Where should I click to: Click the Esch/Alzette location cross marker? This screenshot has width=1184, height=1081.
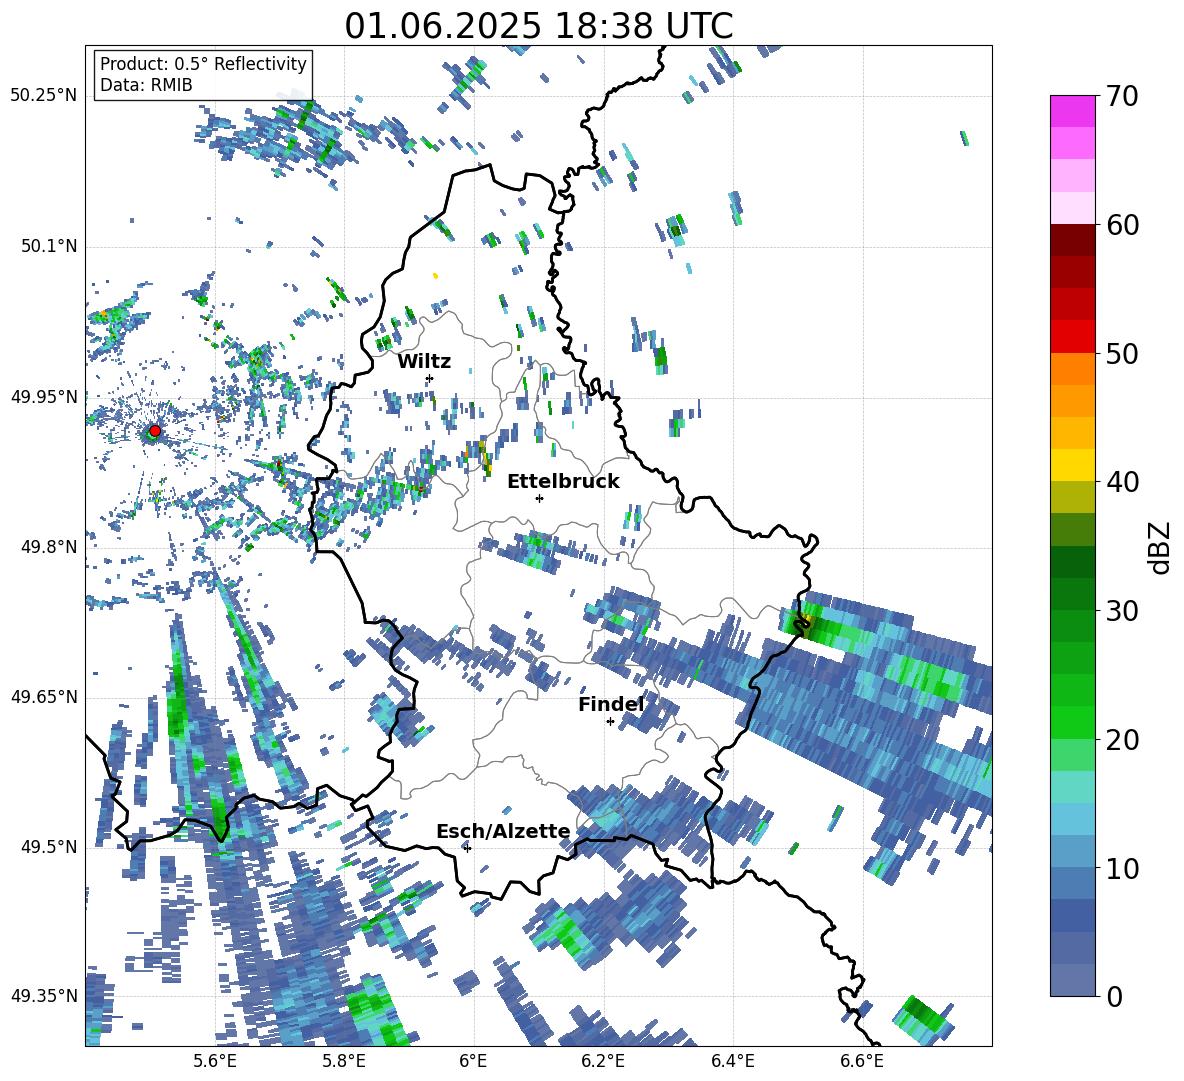click(x=467, y=848)
